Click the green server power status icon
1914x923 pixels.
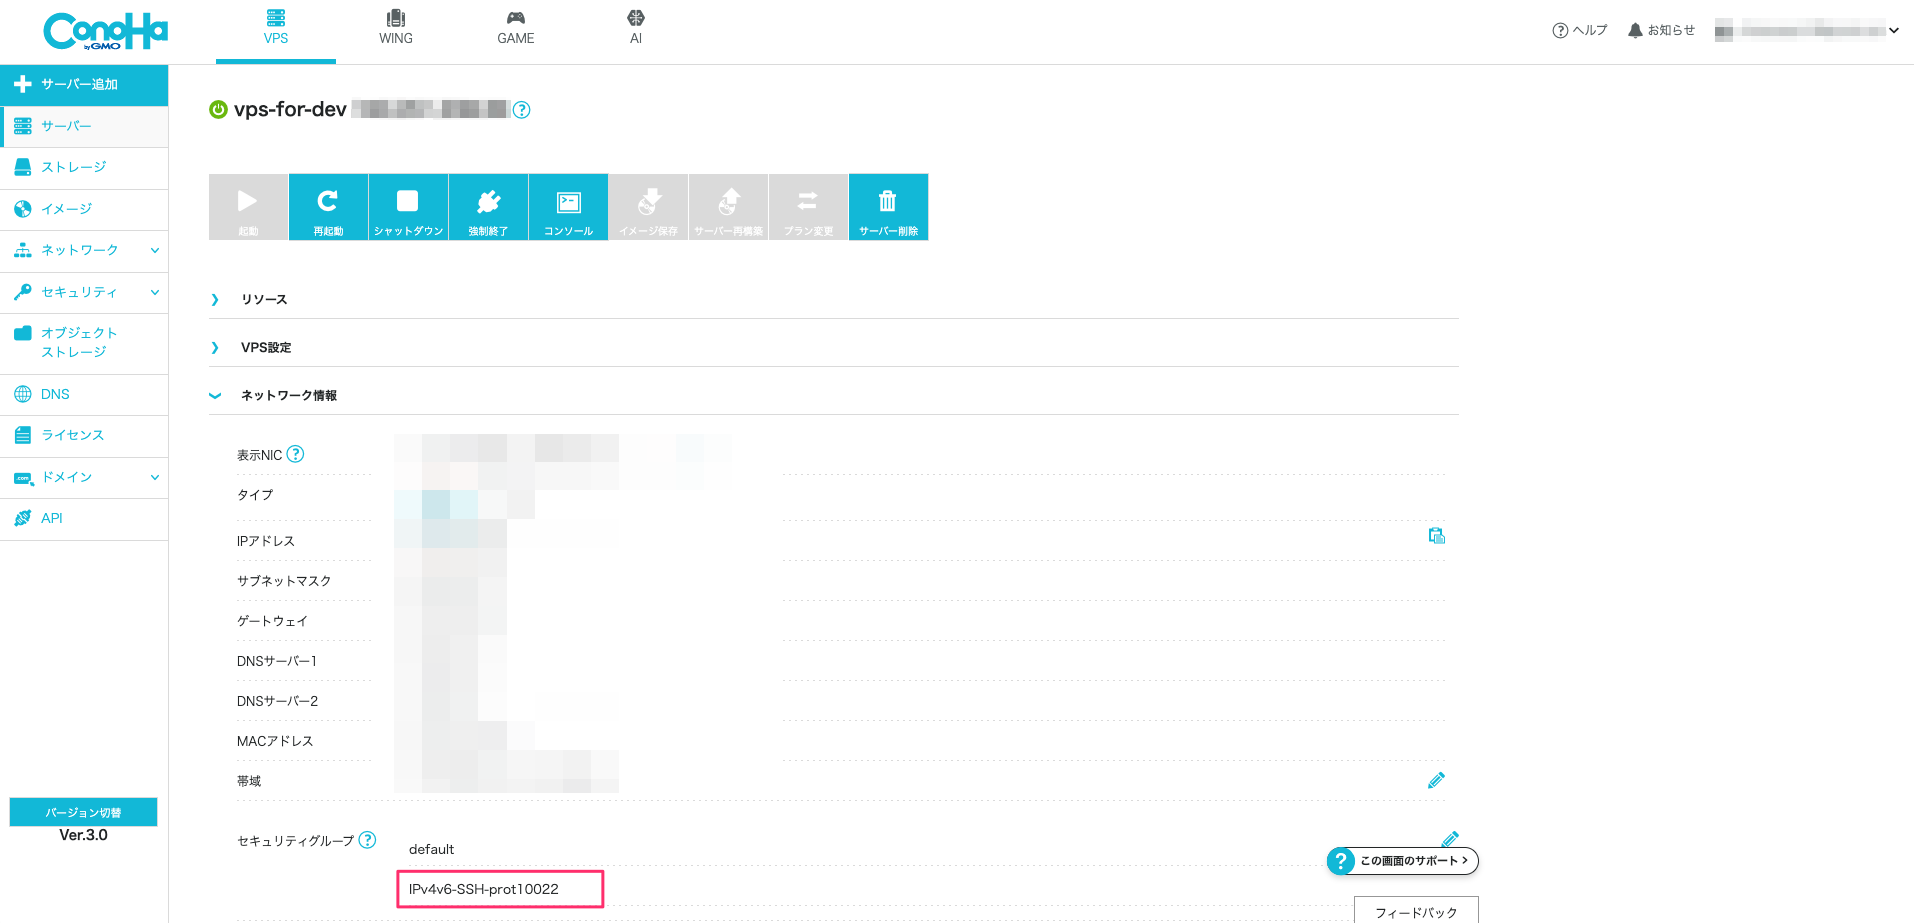click(x=218, y=109)
